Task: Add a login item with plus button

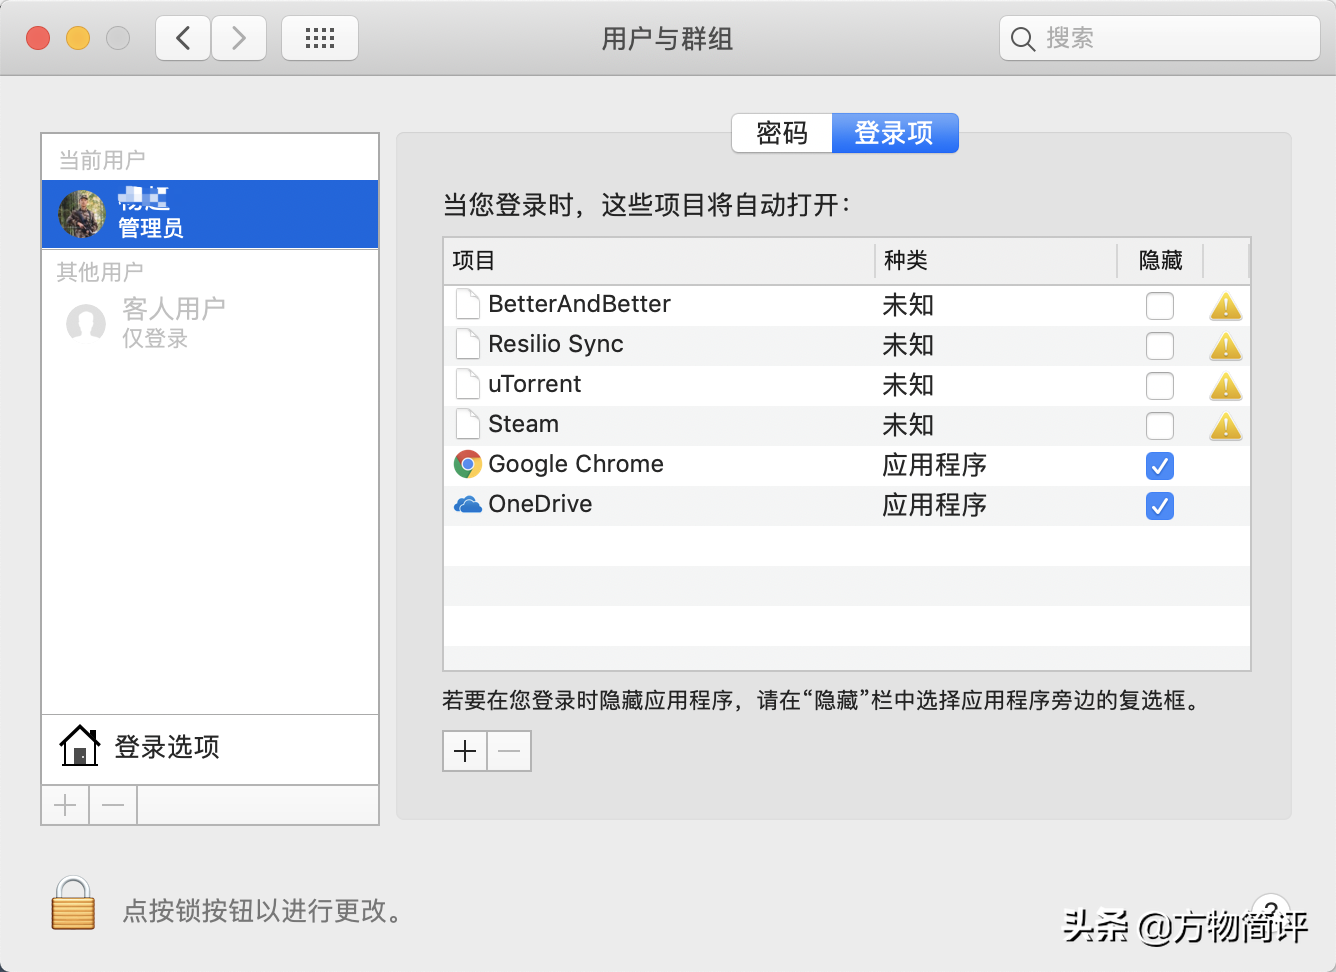Action: pyautogui.click(x=465, y=751)
